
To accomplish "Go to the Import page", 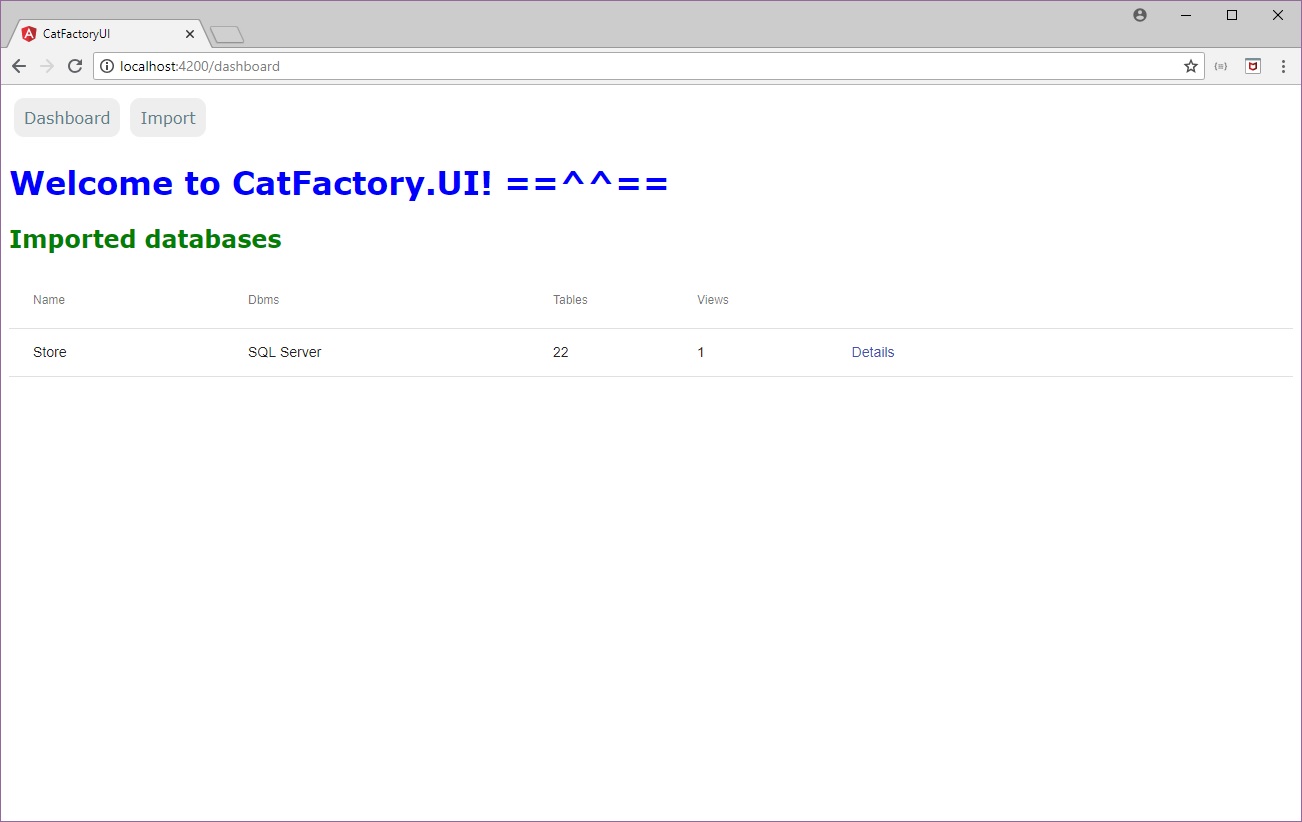I will coord(168,118).
